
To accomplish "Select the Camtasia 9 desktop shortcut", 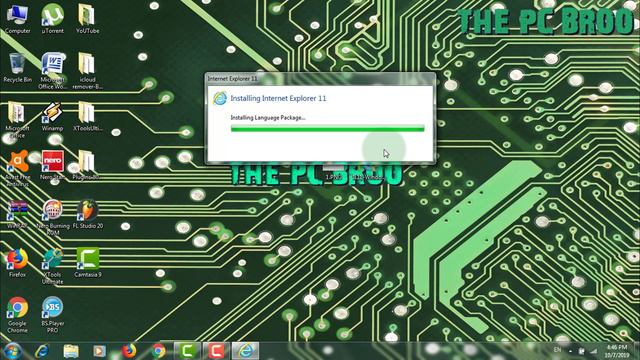I will [x=87, y=263].
